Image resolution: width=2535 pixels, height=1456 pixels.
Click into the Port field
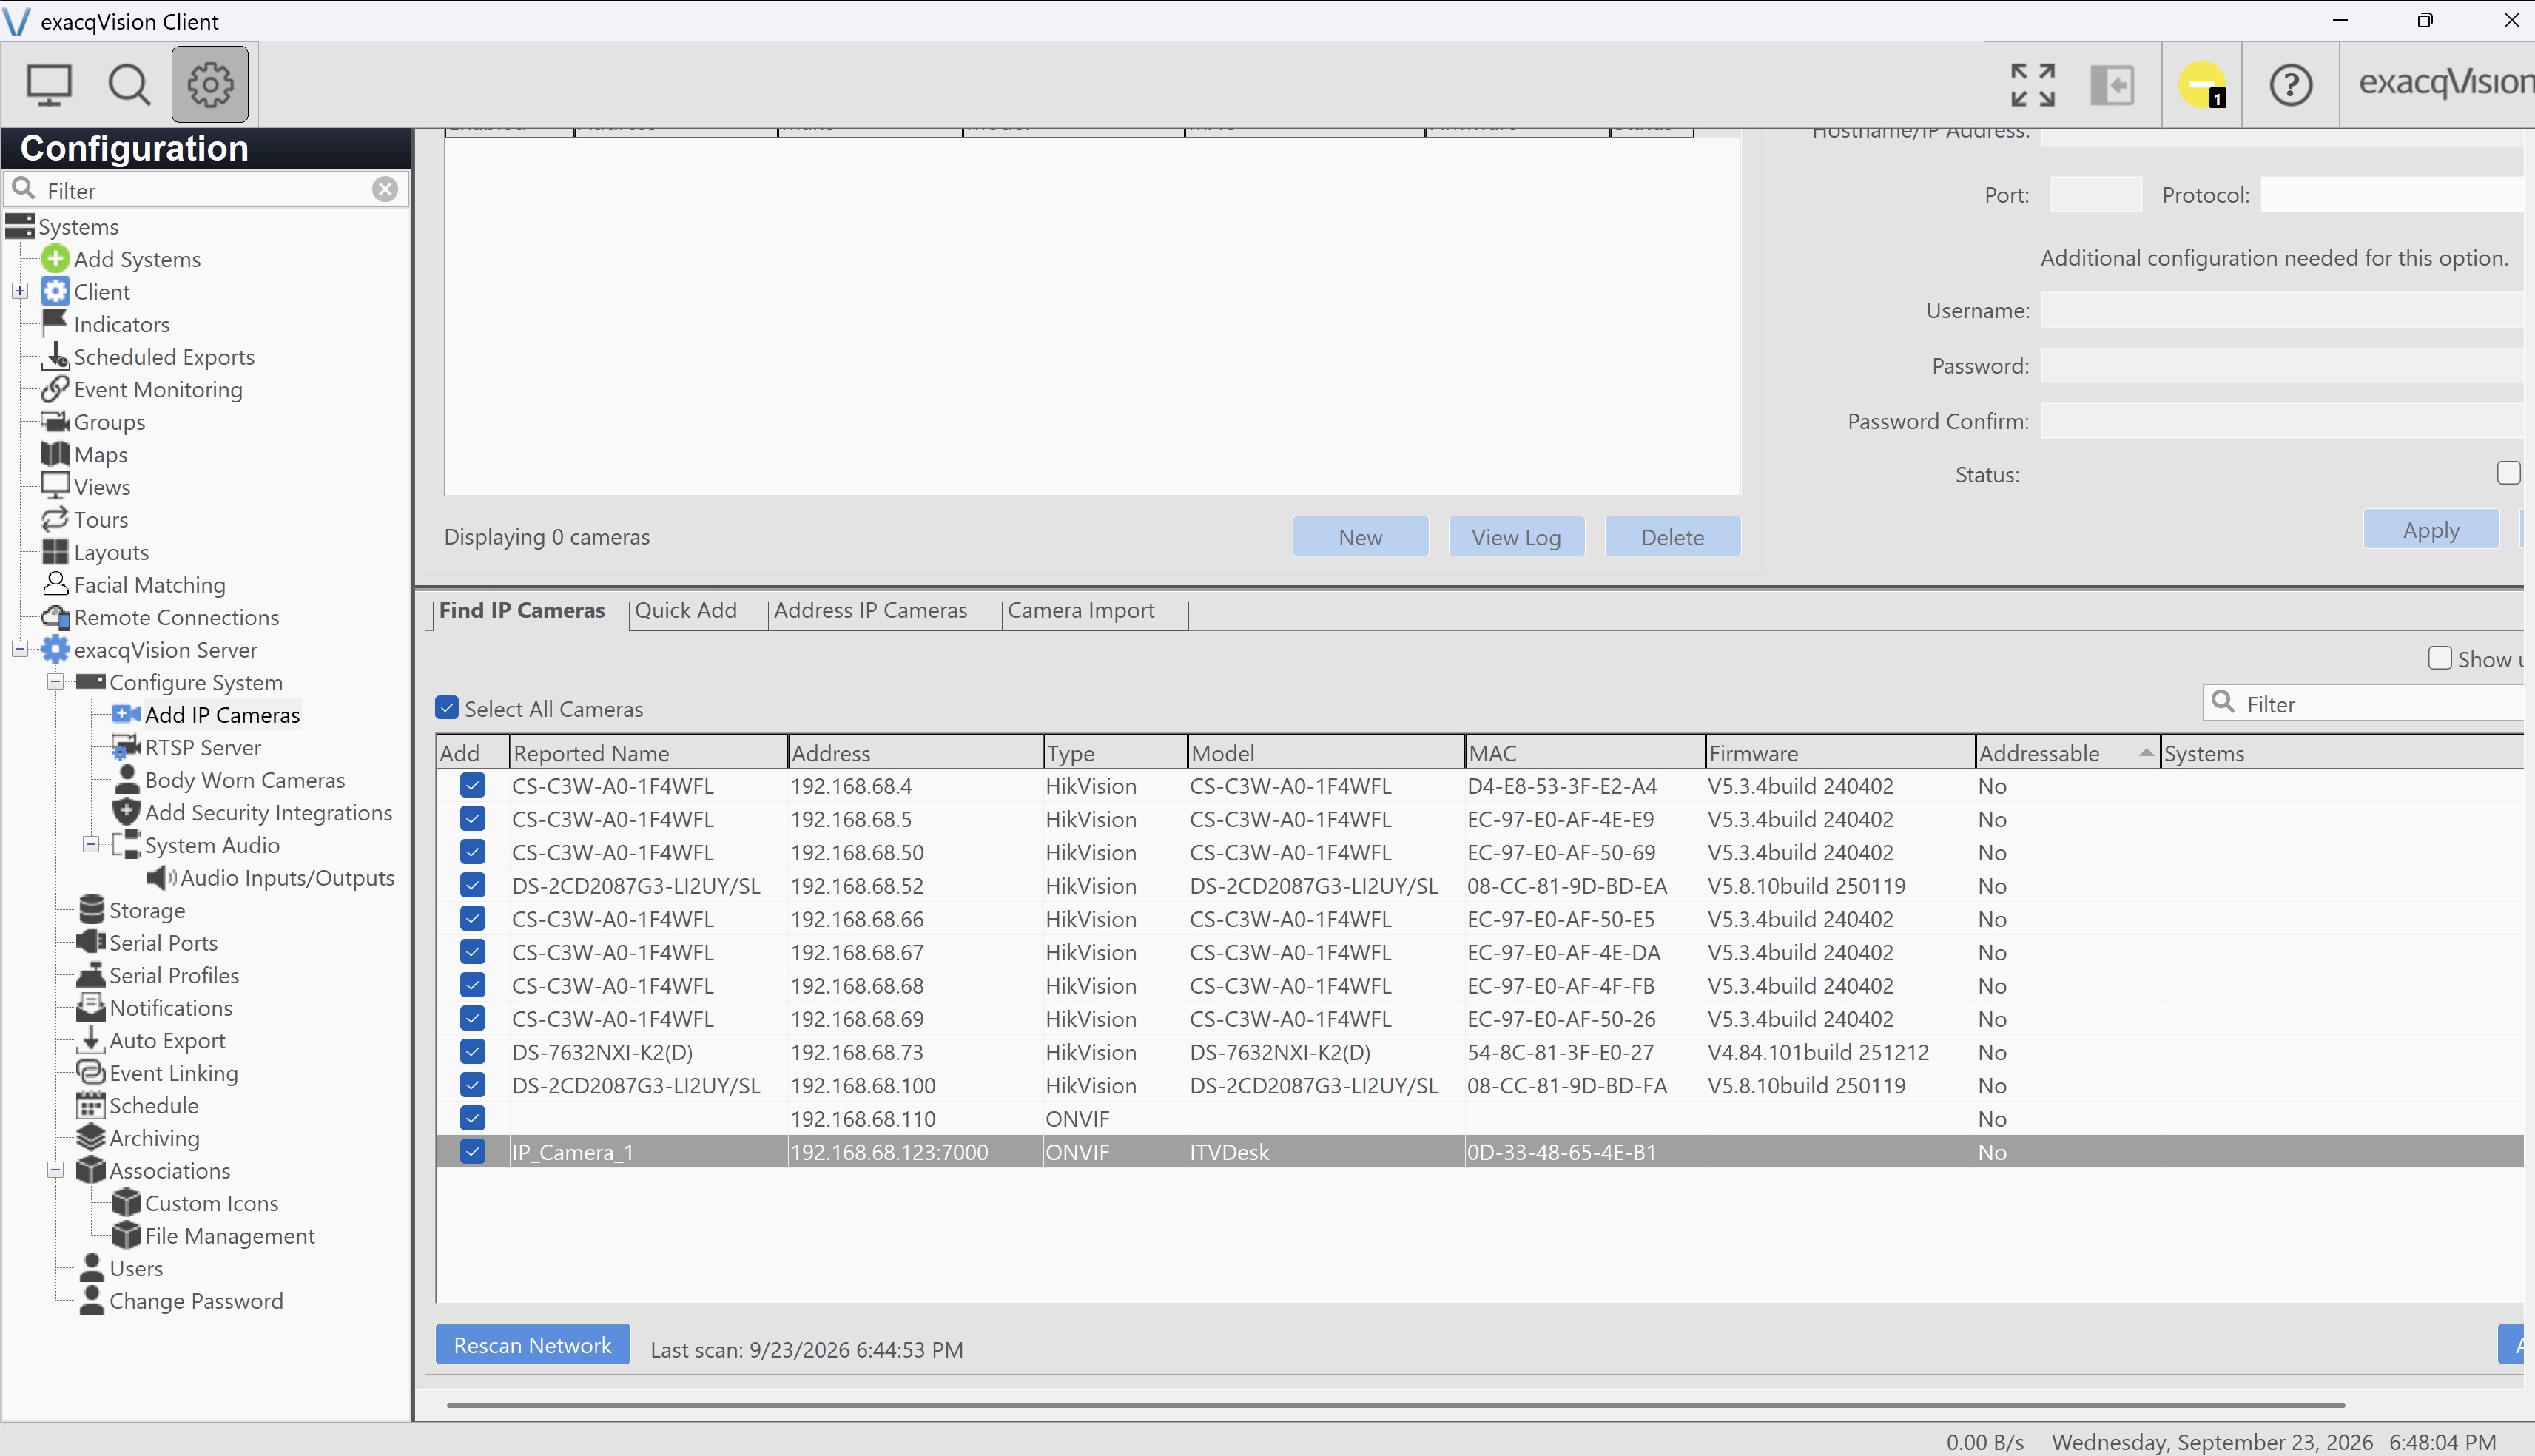pos(2096,194)
